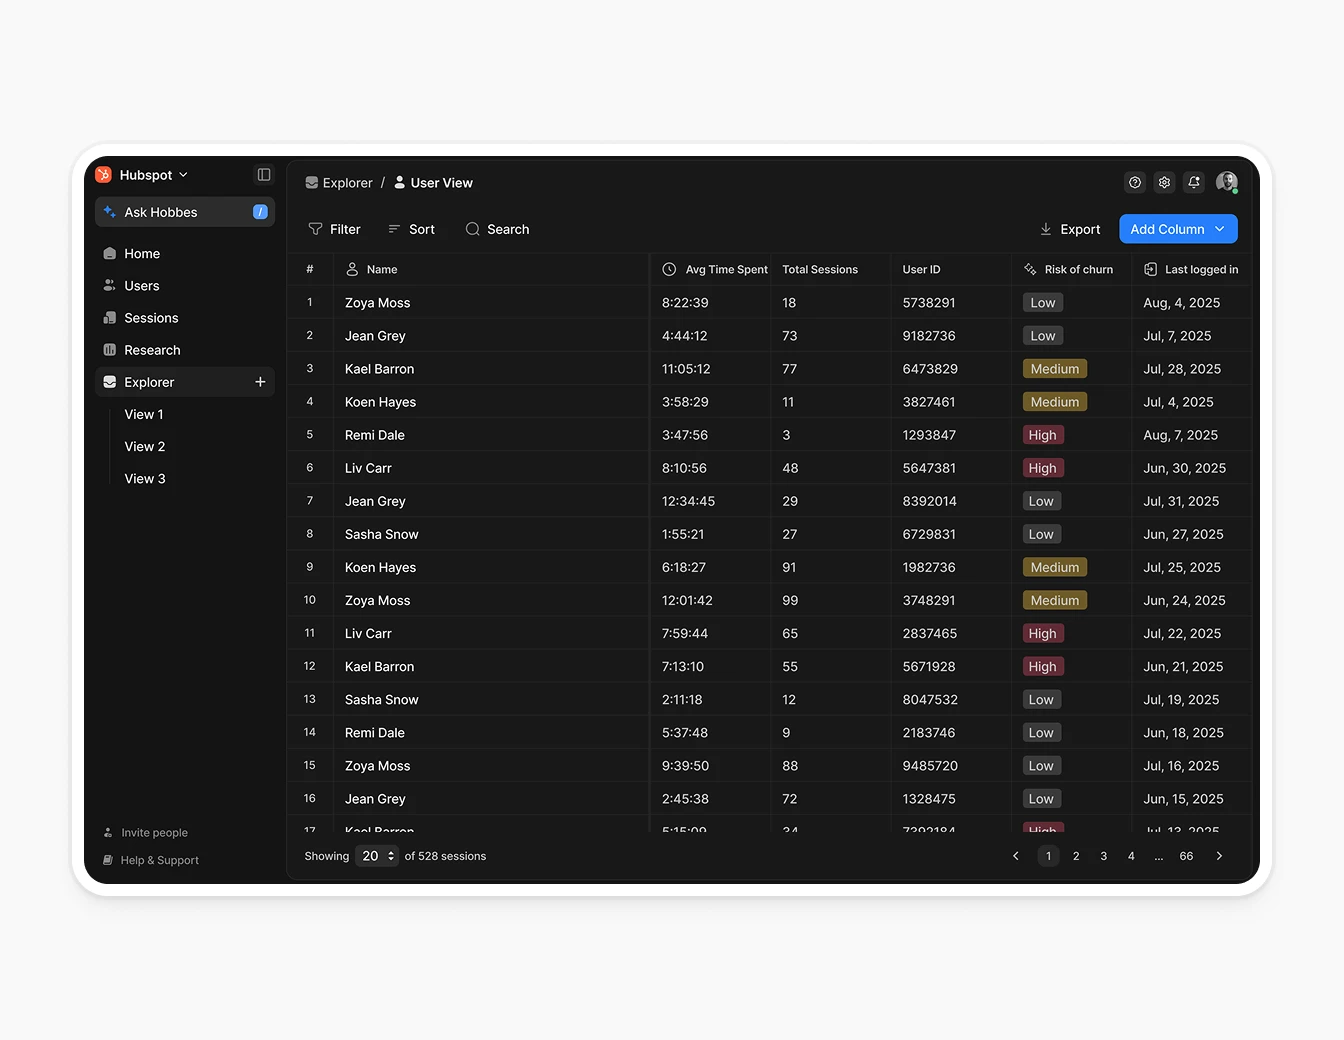The image size is (1344, 1040).
Task: Click the clock icon on Avg Time Spent
Action: click(x=667, y=269)
